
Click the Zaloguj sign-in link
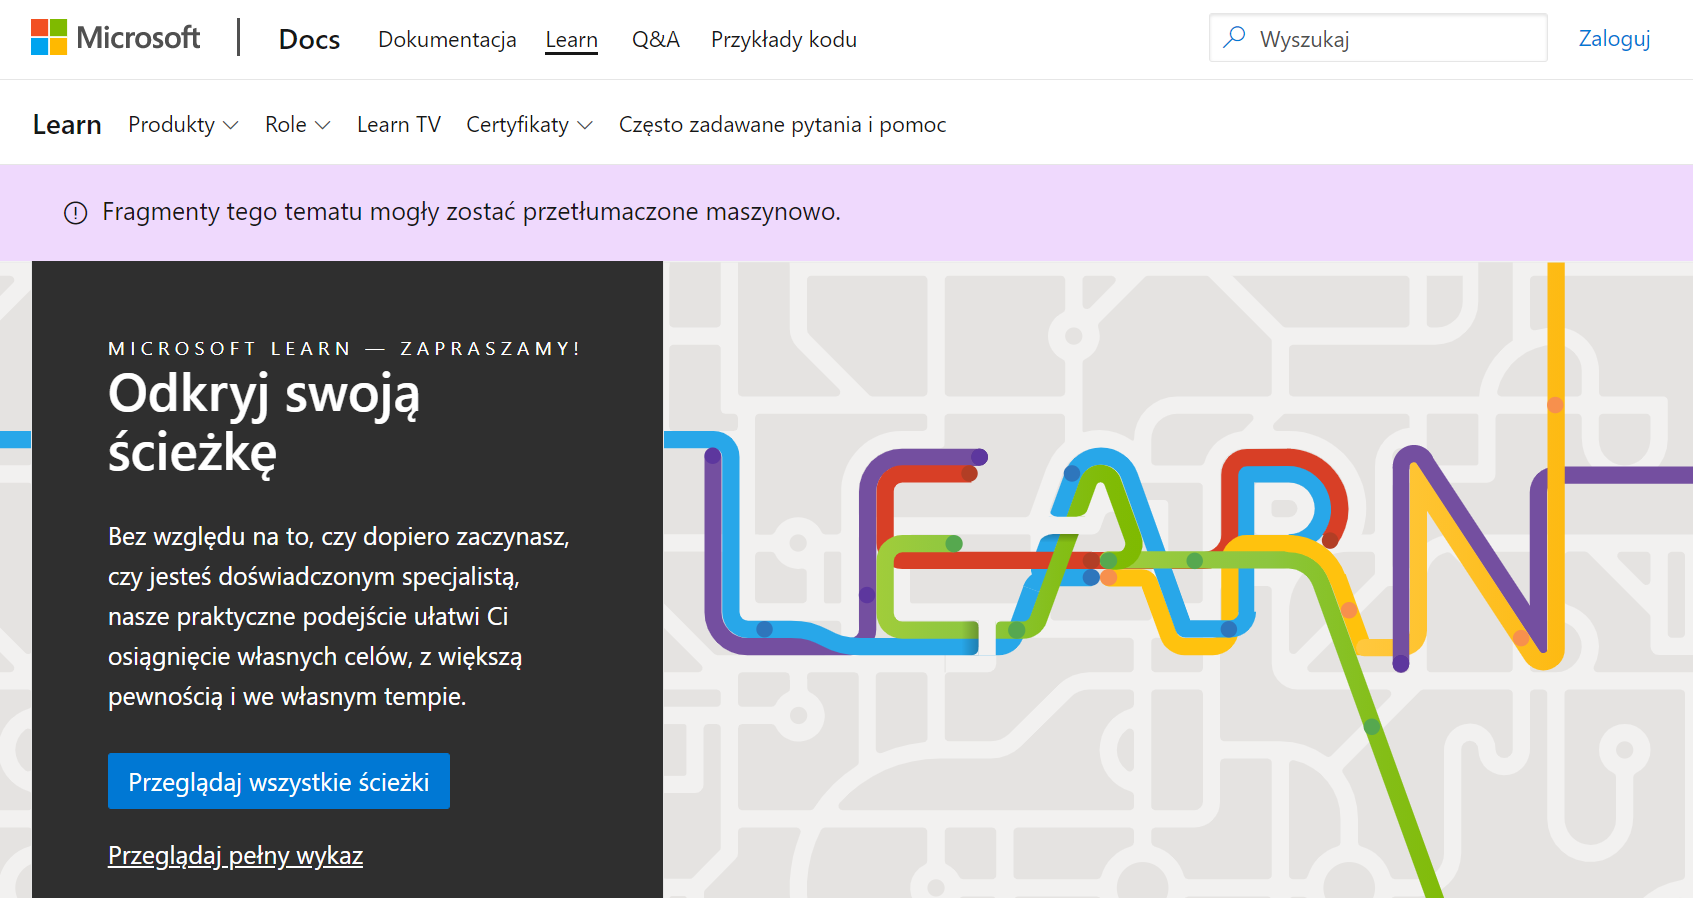[1614, 38]
